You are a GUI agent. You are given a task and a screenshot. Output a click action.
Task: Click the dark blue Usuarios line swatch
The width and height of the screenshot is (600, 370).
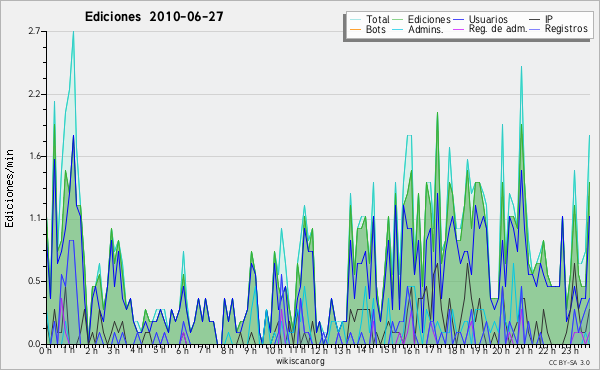tap(458, 19)
